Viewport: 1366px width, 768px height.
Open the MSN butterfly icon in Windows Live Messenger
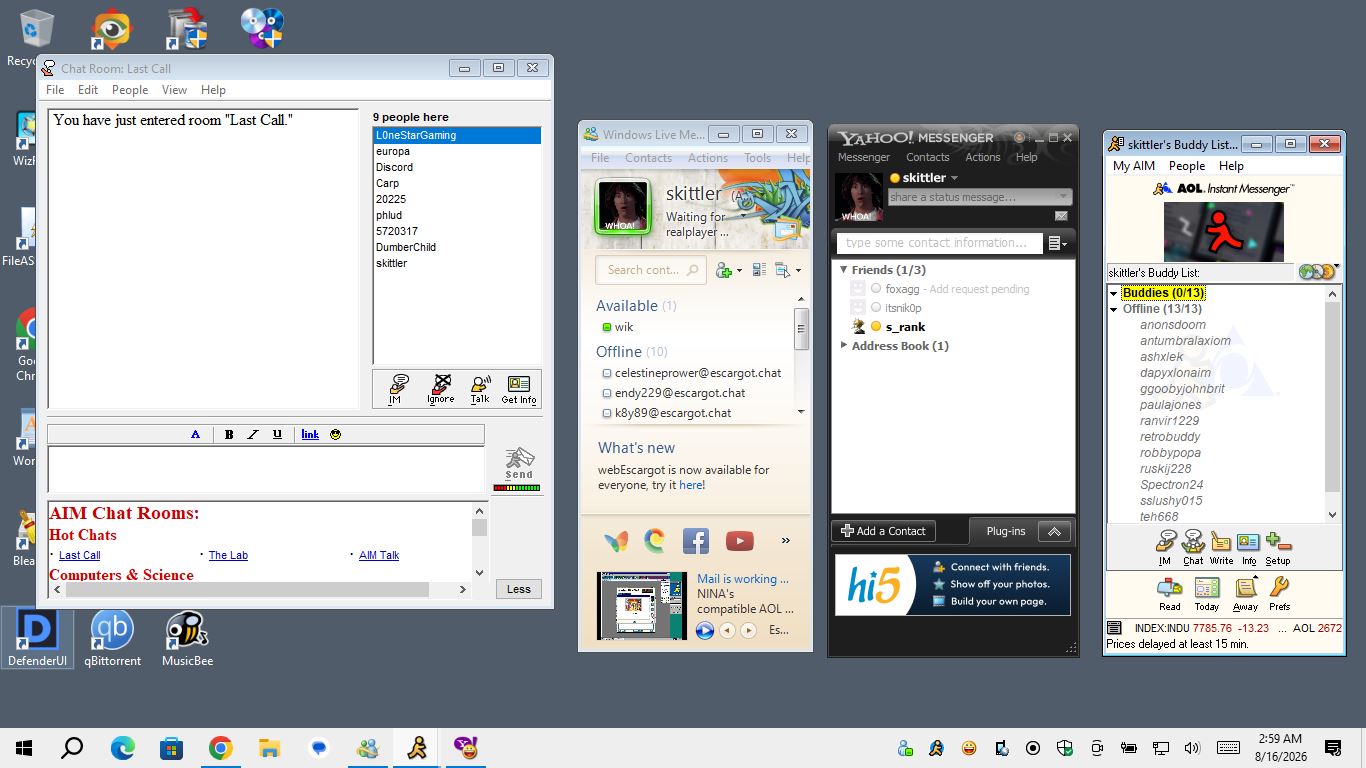coord(617,541)
